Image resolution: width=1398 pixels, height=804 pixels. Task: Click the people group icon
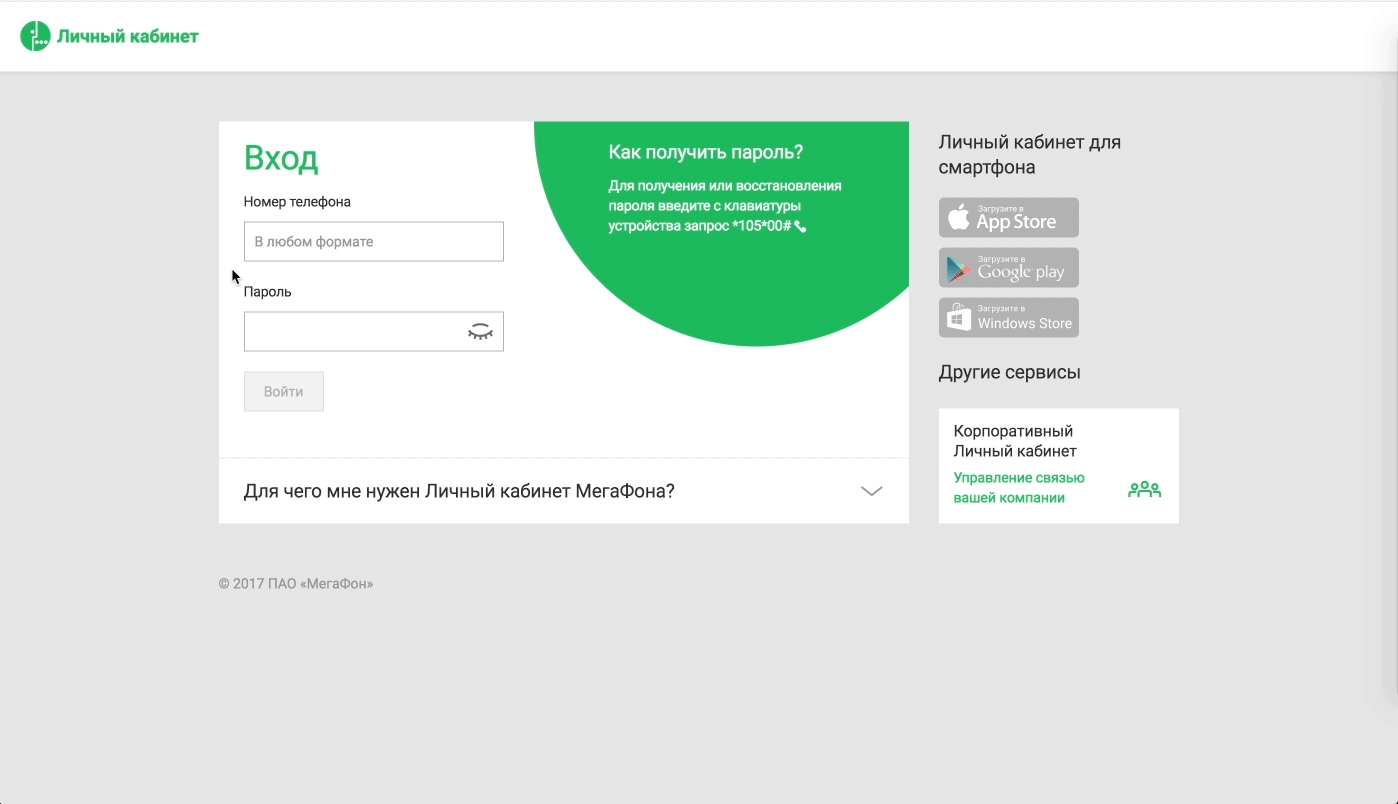pyautogui.click(x=1145, y=489)
